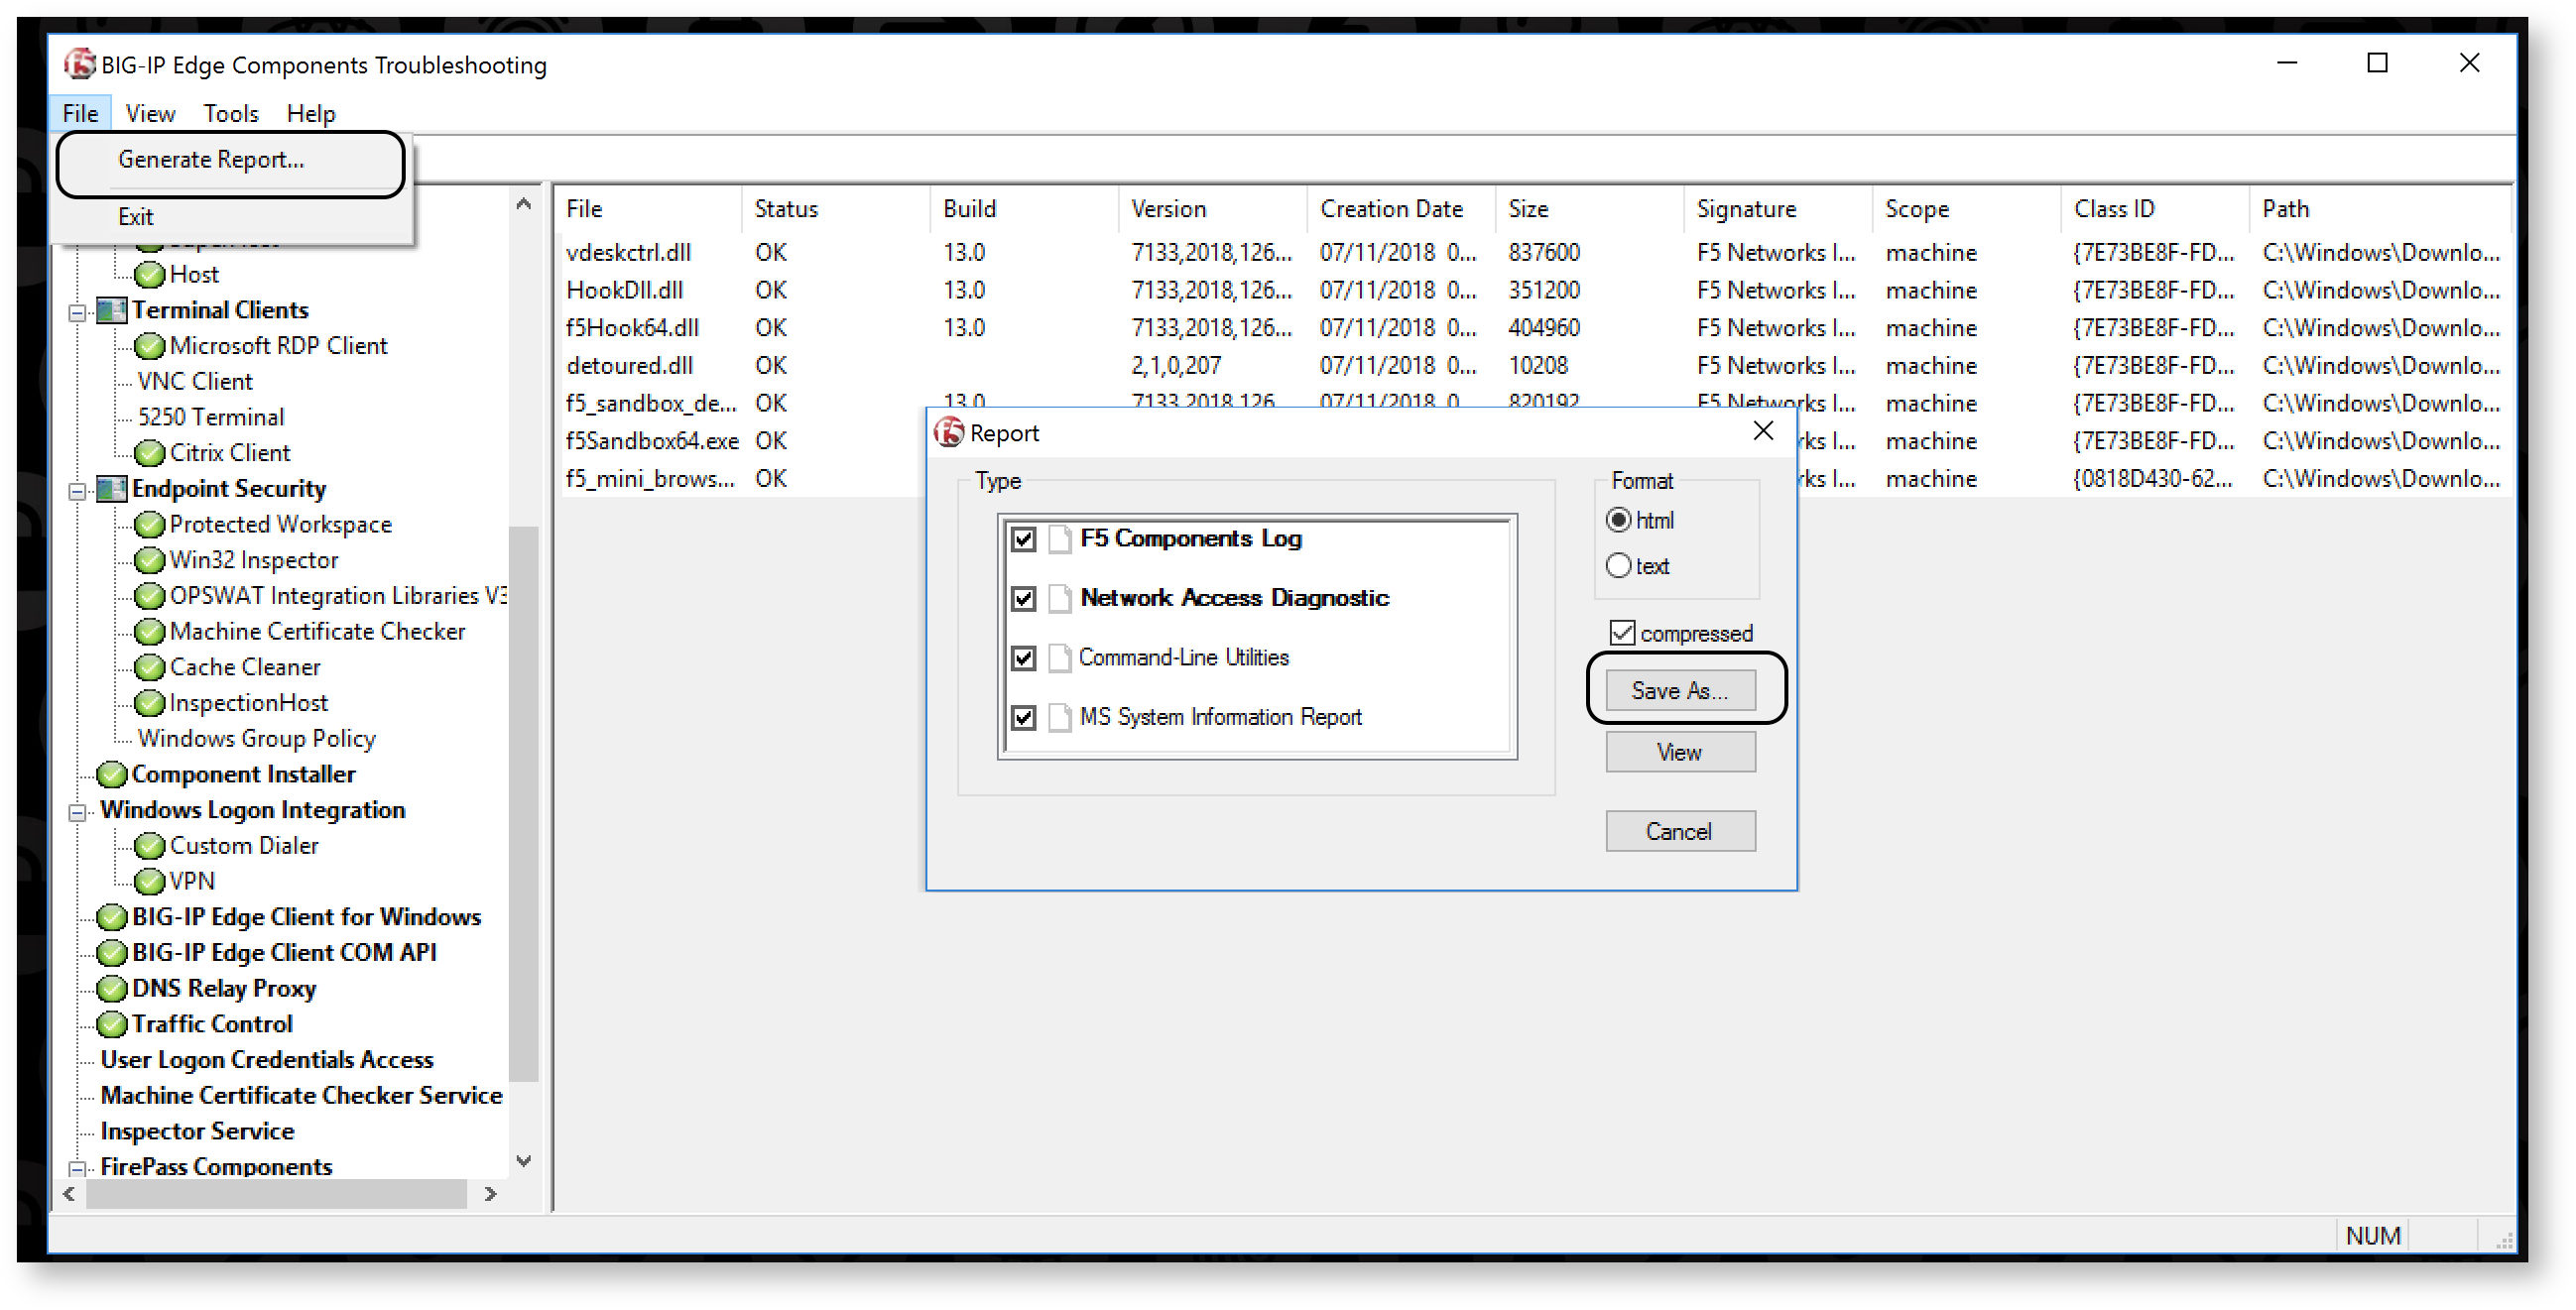
Task: Click the F5 logo in the Report dialog
Action: 949,433
